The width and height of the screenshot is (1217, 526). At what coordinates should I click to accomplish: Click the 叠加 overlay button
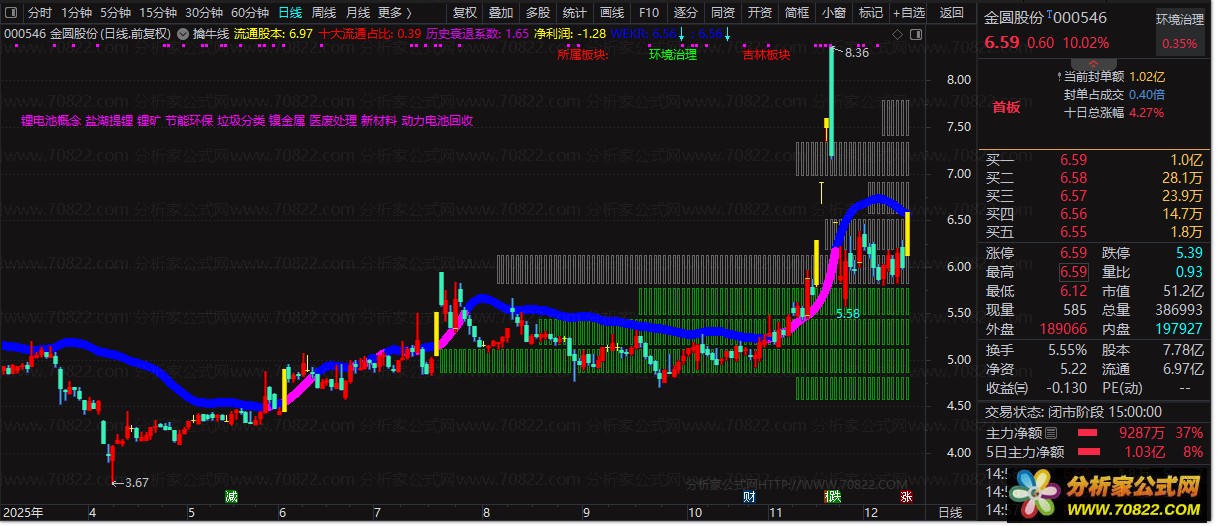[501, 13]
